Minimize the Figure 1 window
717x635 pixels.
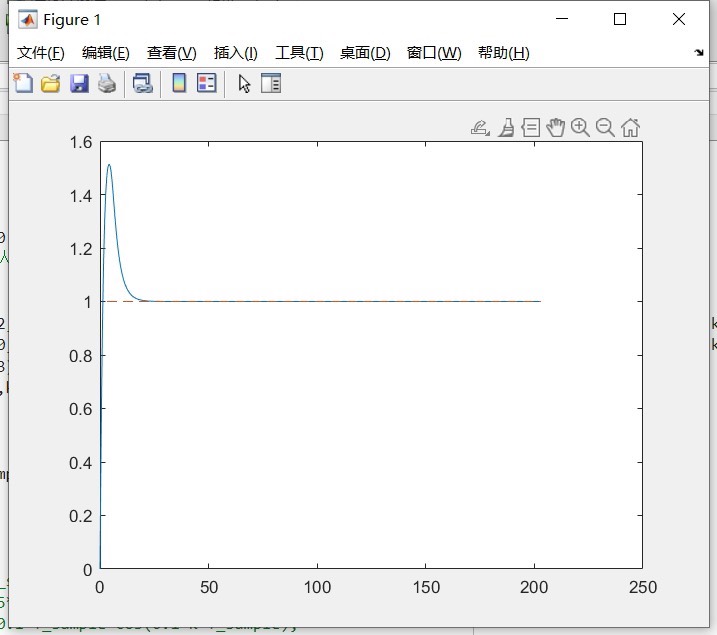pyautogui.click(x=562, y=19)
